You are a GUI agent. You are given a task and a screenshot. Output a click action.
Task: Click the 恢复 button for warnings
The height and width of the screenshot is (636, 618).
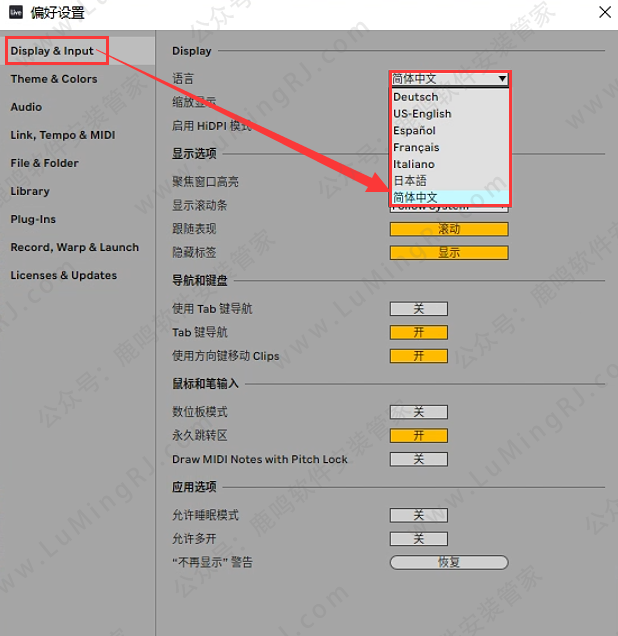pos(449,562)
